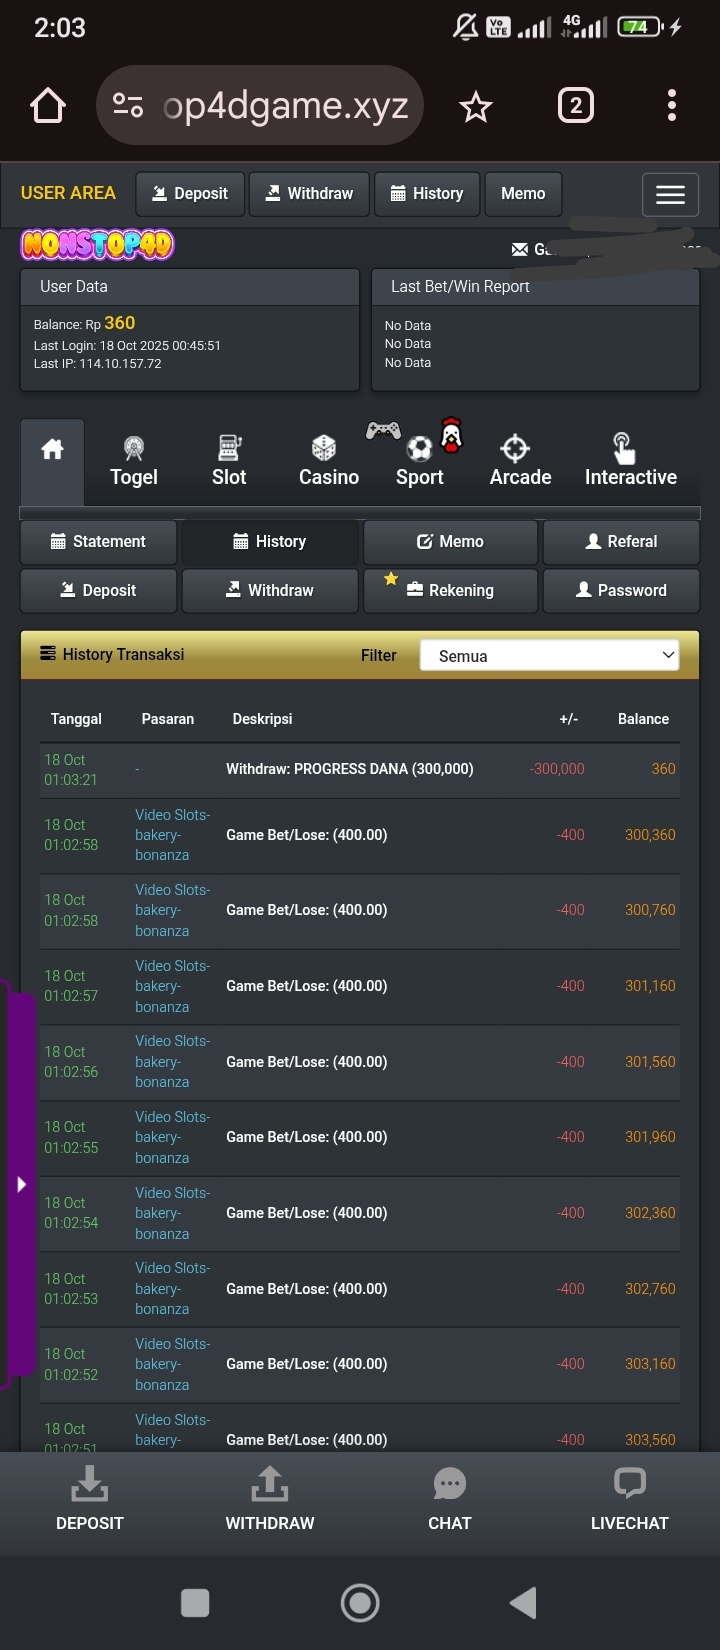Open Interactive games category
Viewport: 720px width, 1650px height.
[630, 461]
